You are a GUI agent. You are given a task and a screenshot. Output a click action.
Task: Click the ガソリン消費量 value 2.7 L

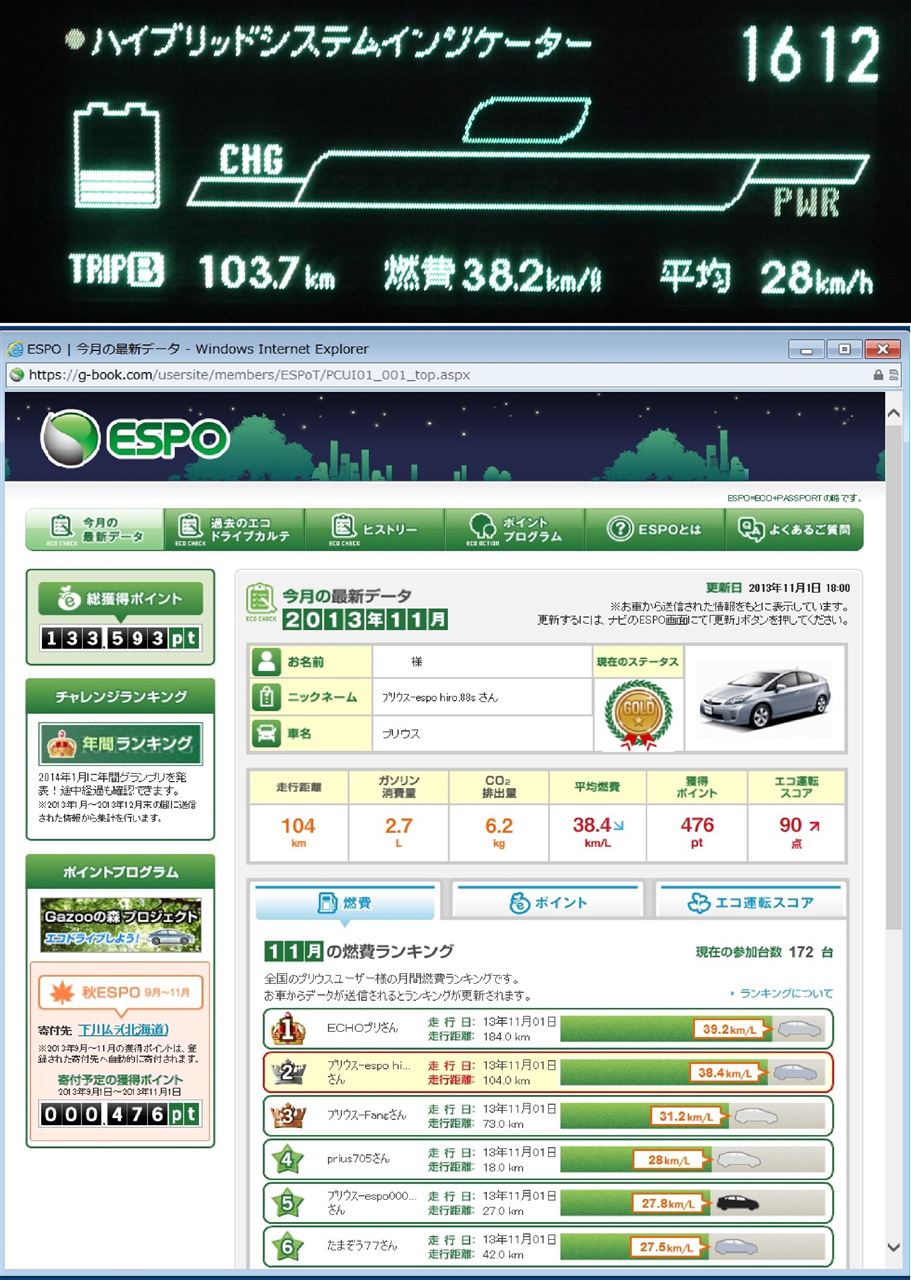coord(398,831)
